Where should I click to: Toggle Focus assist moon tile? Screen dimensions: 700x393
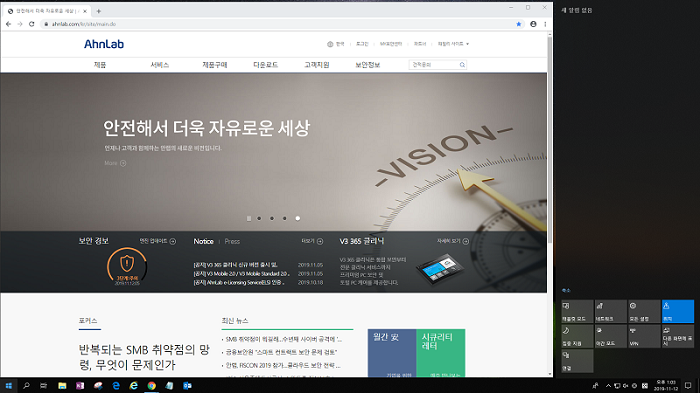[577, 336]
